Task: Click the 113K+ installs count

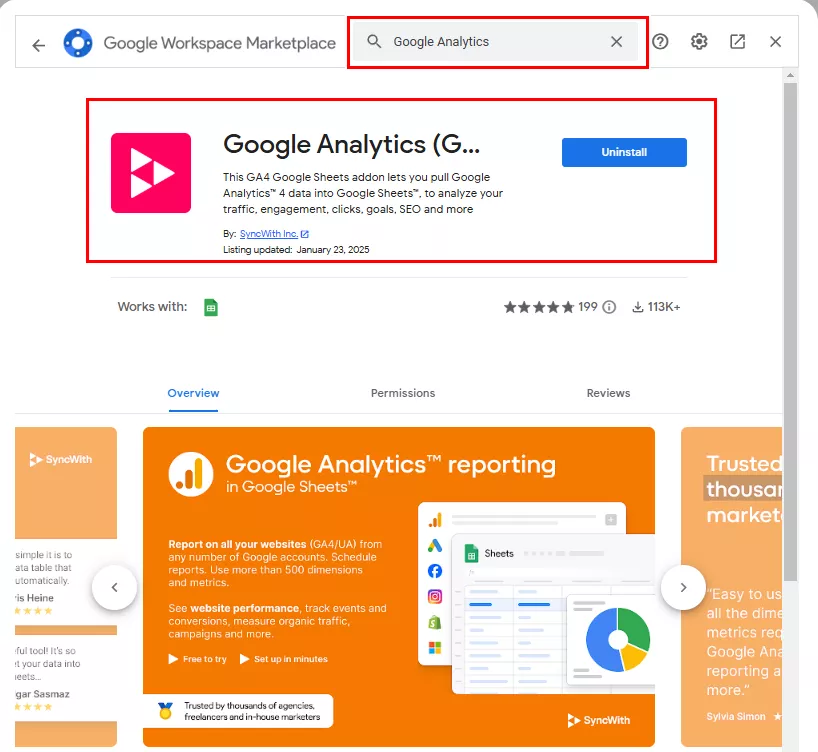Action: (664, 307)
